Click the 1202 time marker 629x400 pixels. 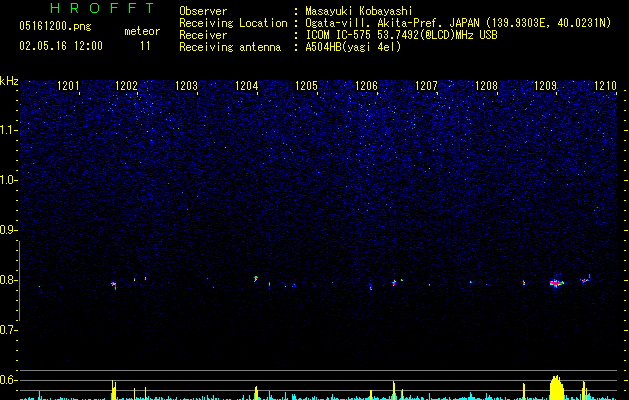pyautogui.click(x=126, y=86)
